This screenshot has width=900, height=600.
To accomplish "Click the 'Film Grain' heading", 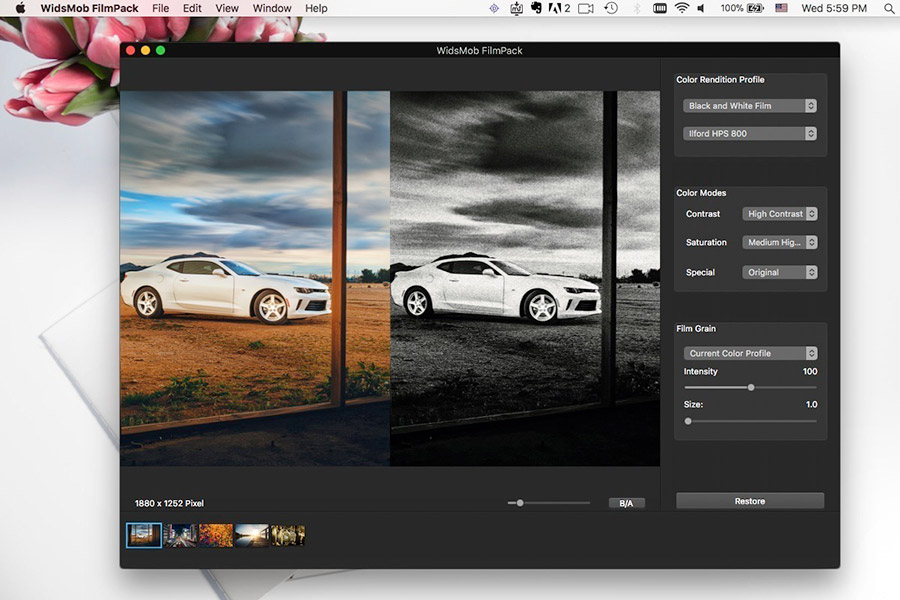I will [696, 328].
